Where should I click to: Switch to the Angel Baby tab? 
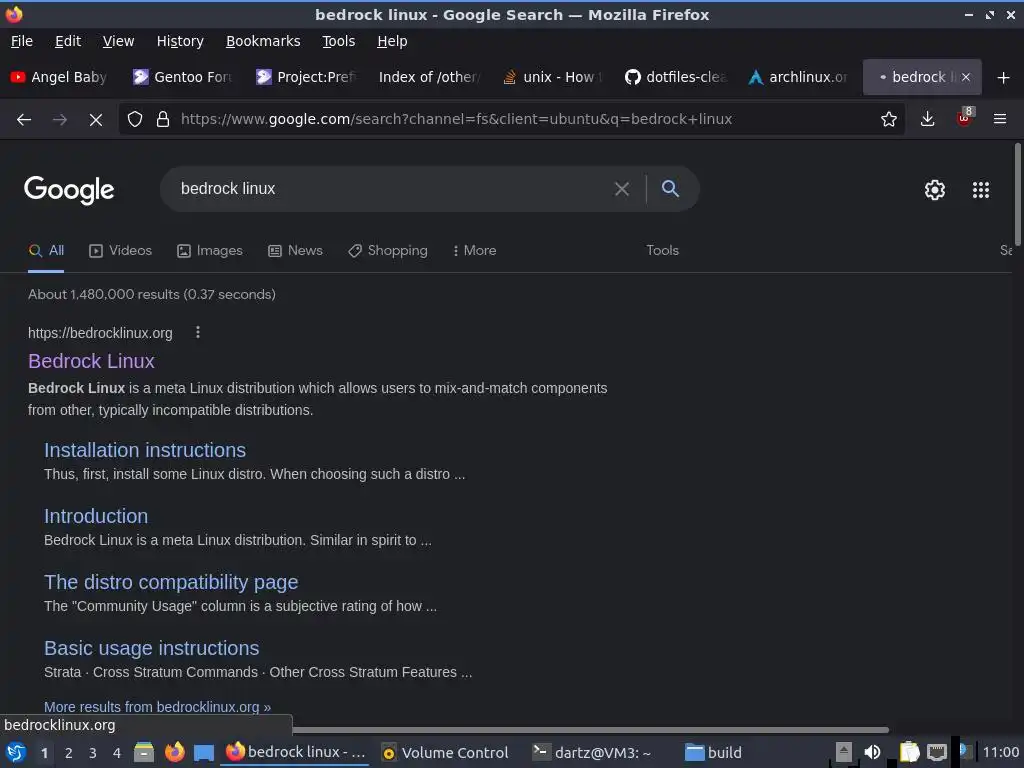pos(59,77)
